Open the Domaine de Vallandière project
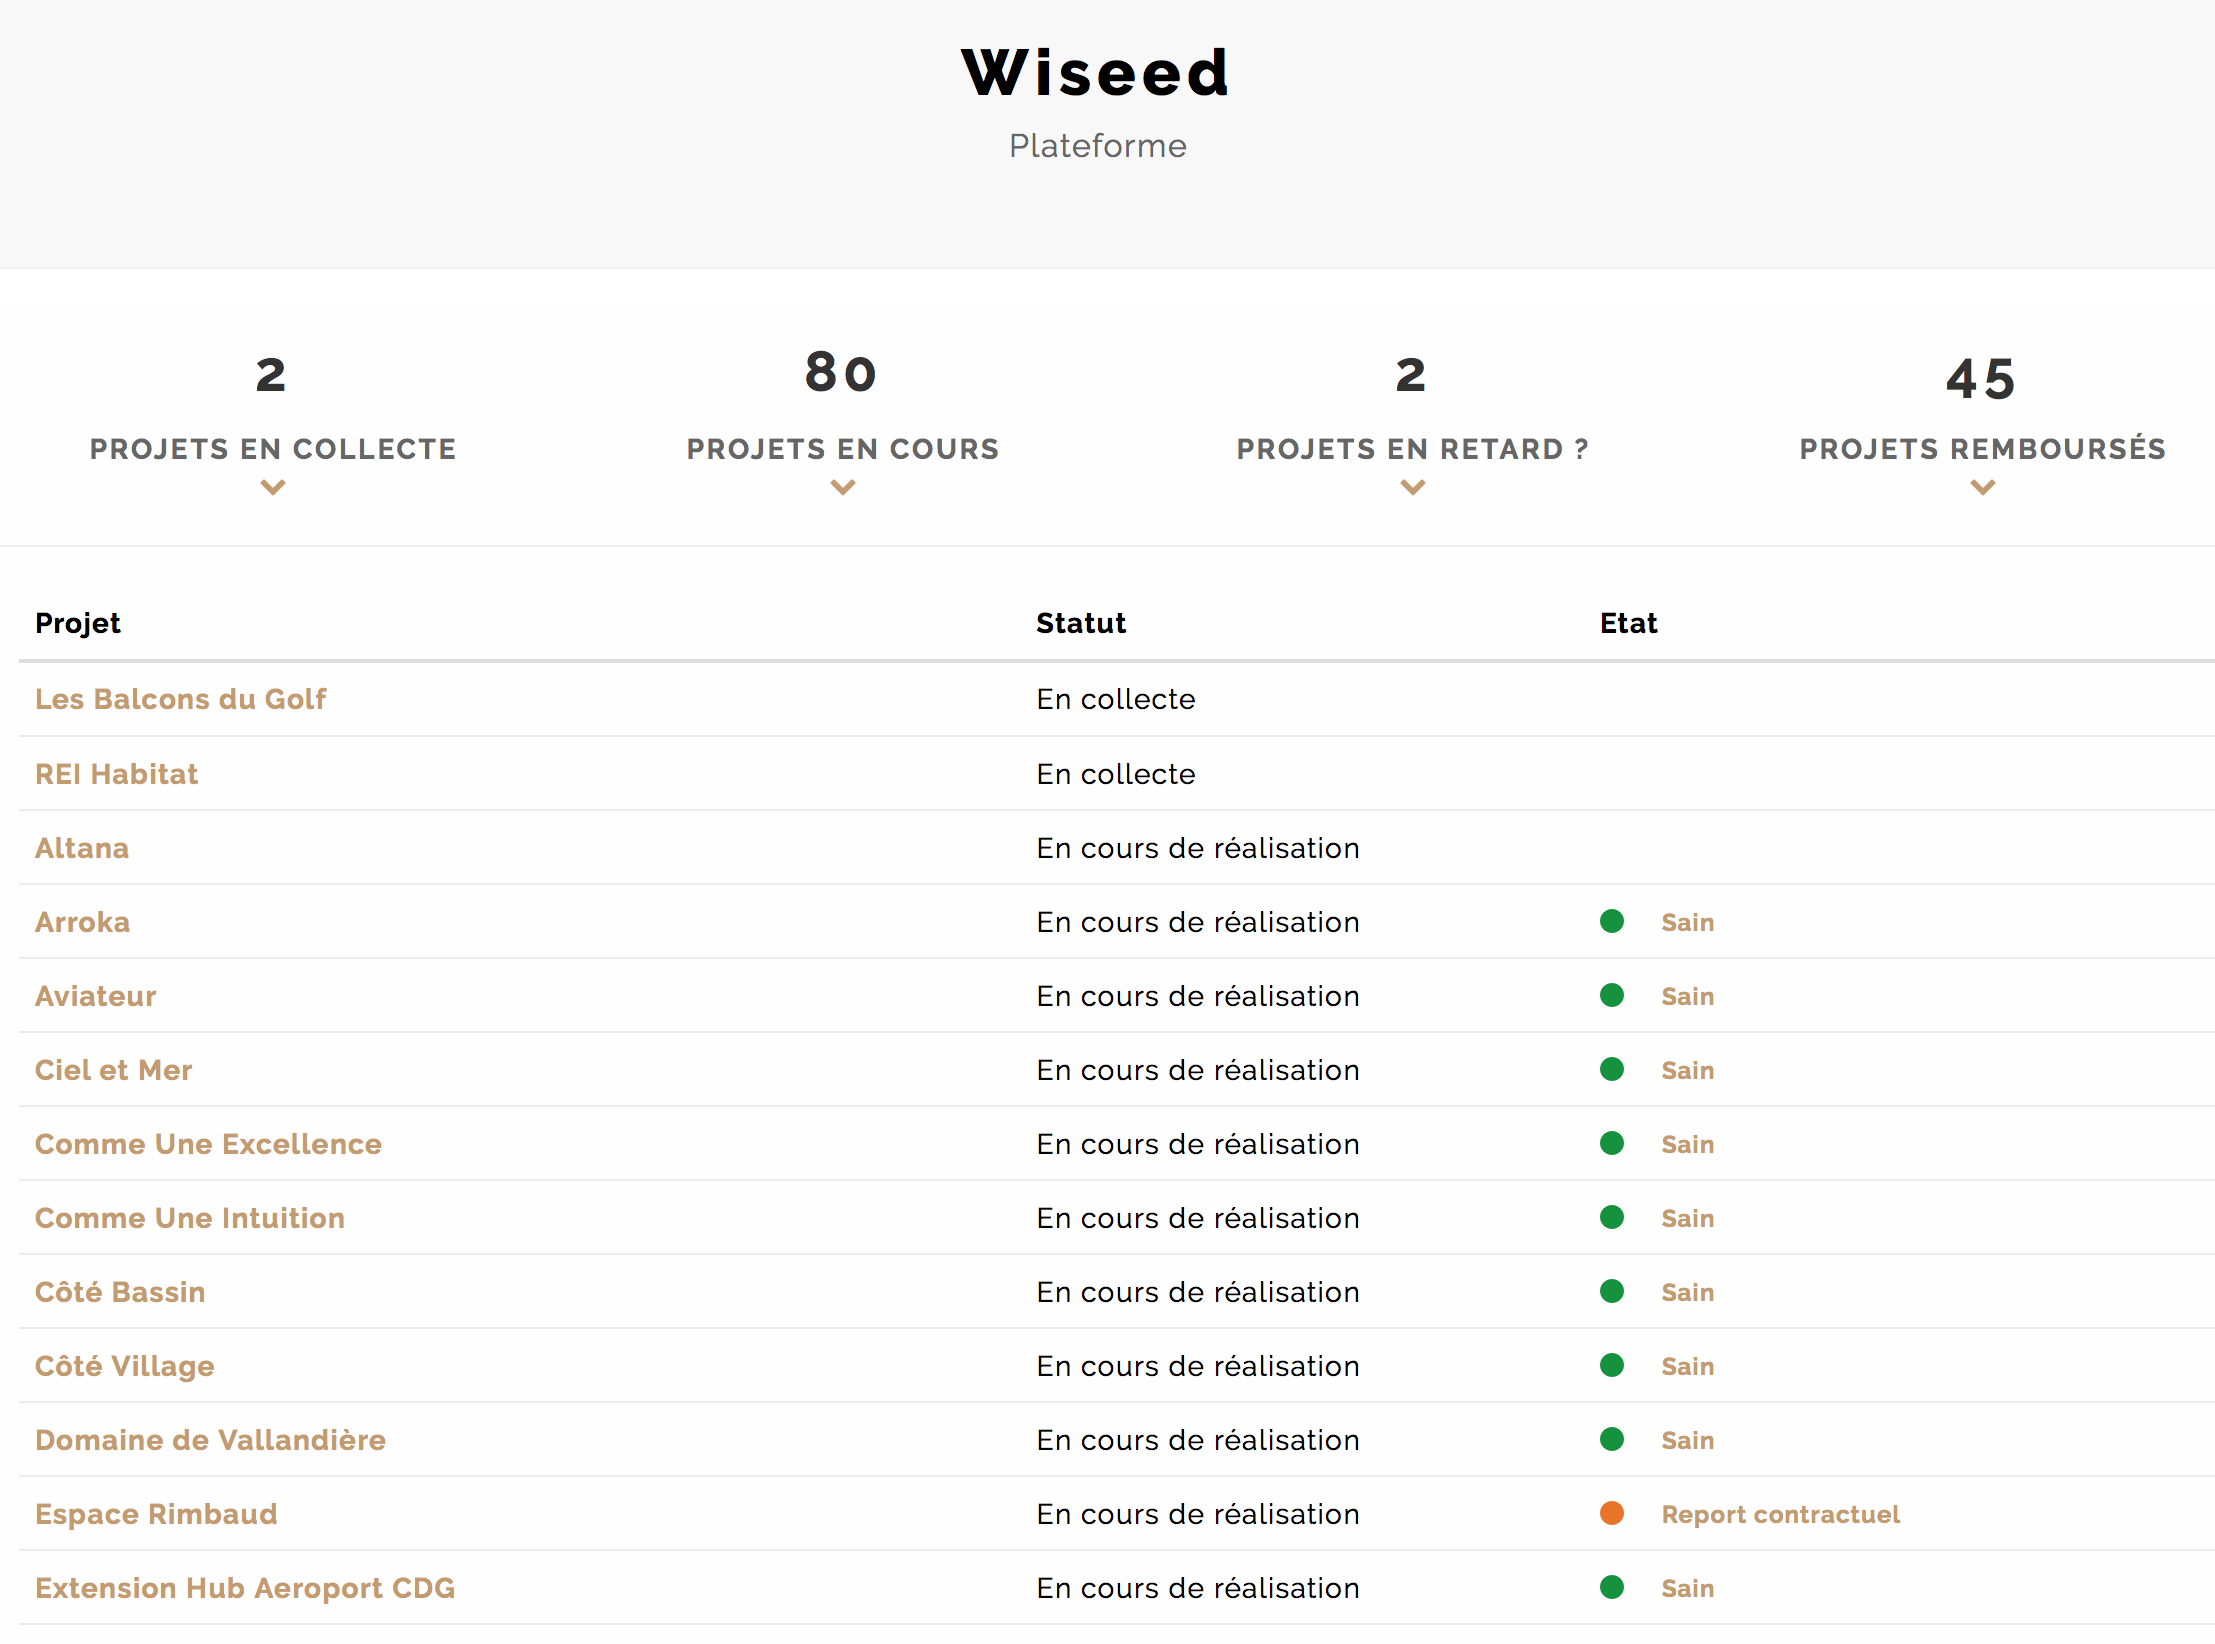The height and width of the screenshot is (1644, 2215). pyautogui.click(x=210, y=1440)
